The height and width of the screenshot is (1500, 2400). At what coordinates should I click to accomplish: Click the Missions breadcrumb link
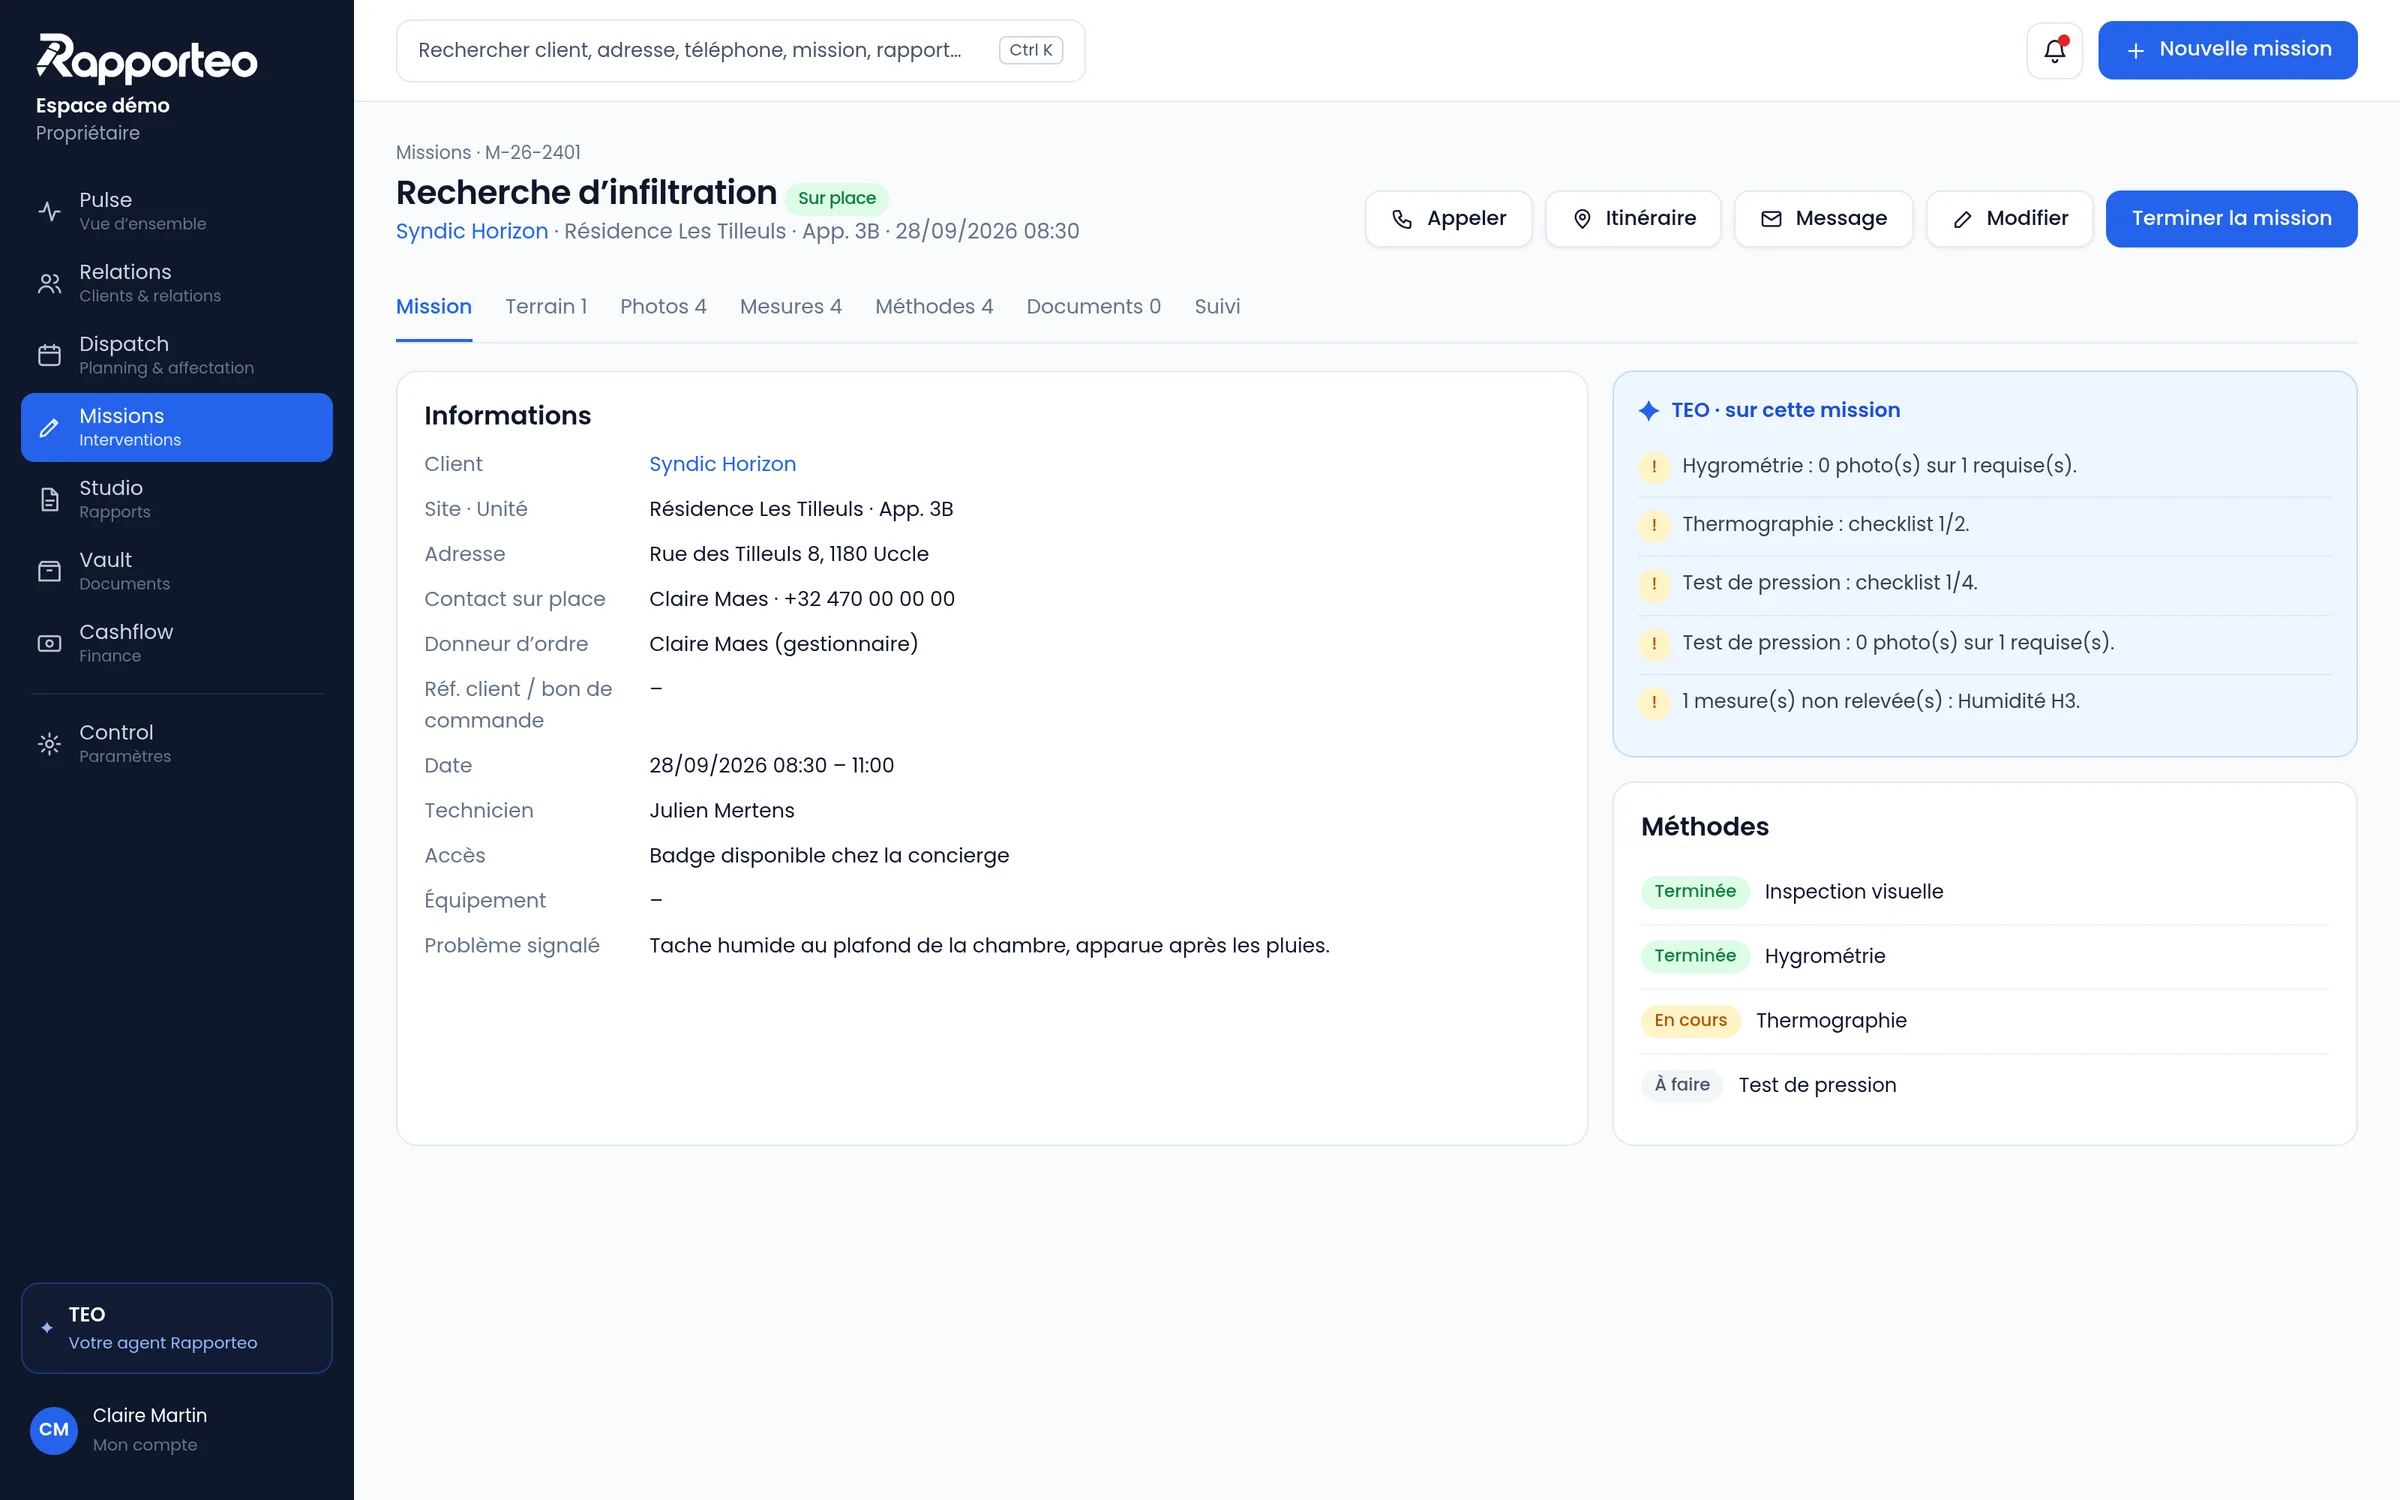click(x=433, y=152)
